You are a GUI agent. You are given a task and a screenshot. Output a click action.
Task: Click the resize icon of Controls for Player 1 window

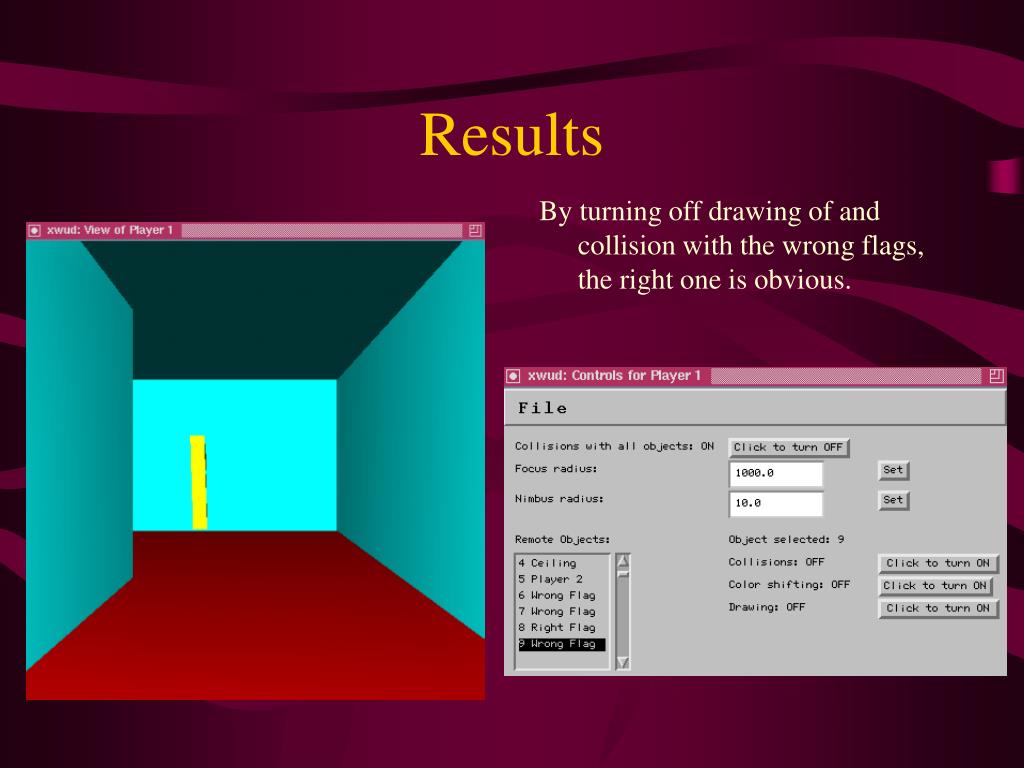click(996, 376)
